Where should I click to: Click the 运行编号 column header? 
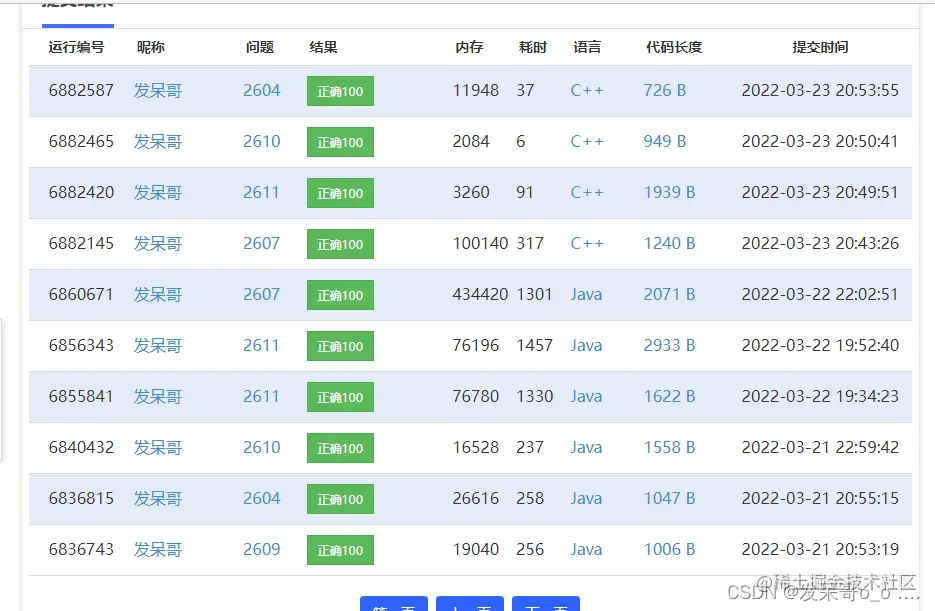pyautogui.click(x=76, y=47)
